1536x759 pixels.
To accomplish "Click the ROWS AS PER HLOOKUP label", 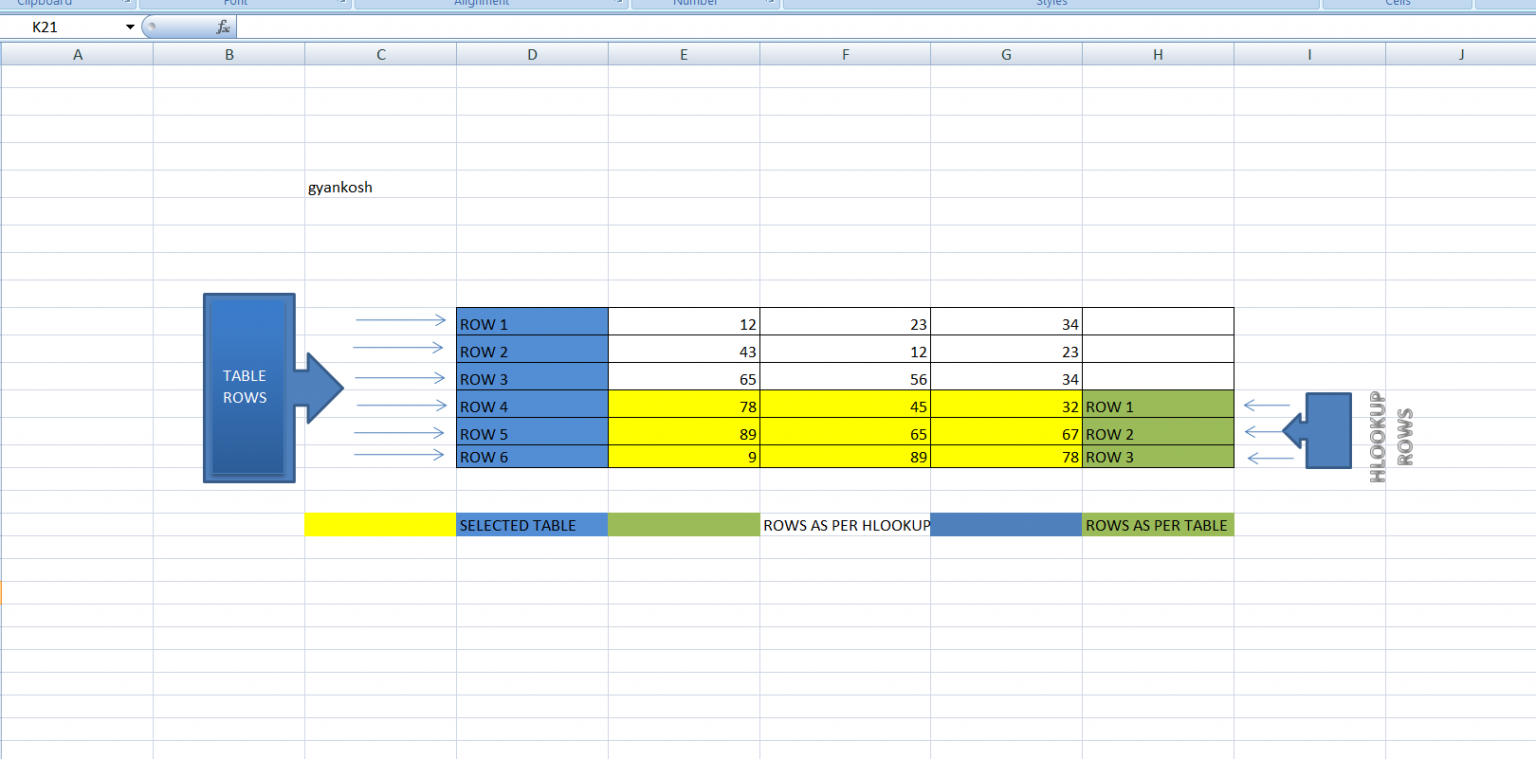I will click(845, 525).
